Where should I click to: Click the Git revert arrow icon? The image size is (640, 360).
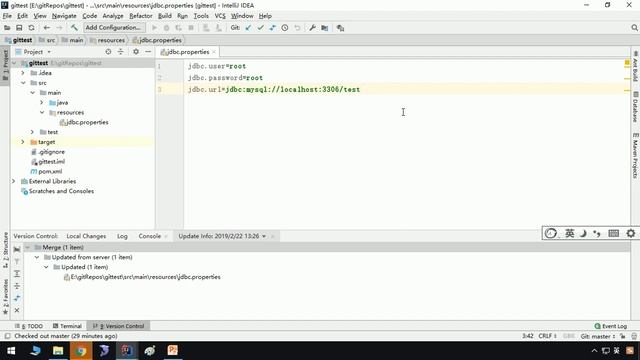point(297,28)
